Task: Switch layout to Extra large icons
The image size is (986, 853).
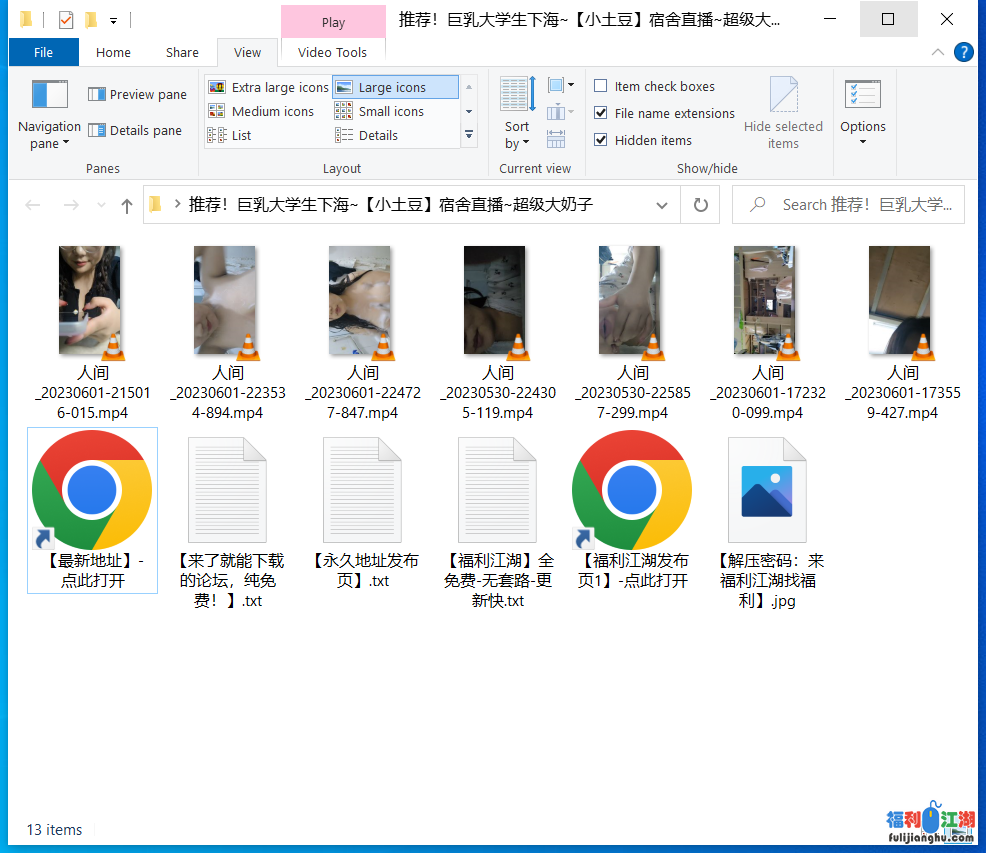Action: 268,87
